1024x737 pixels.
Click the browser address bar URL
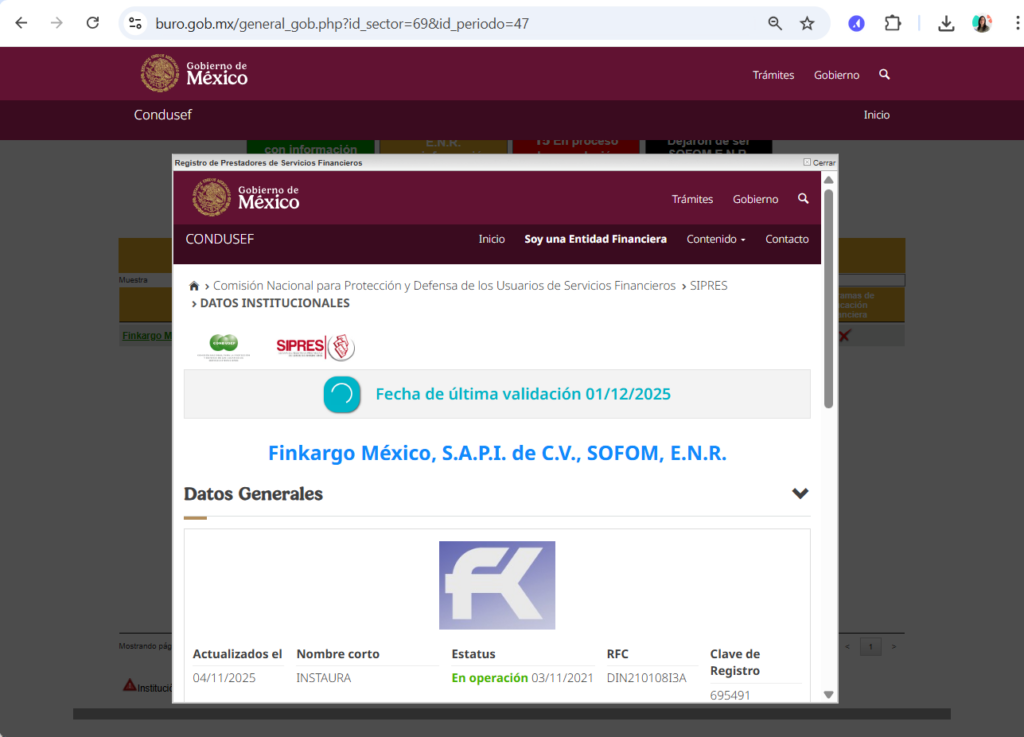pos(342,23)
